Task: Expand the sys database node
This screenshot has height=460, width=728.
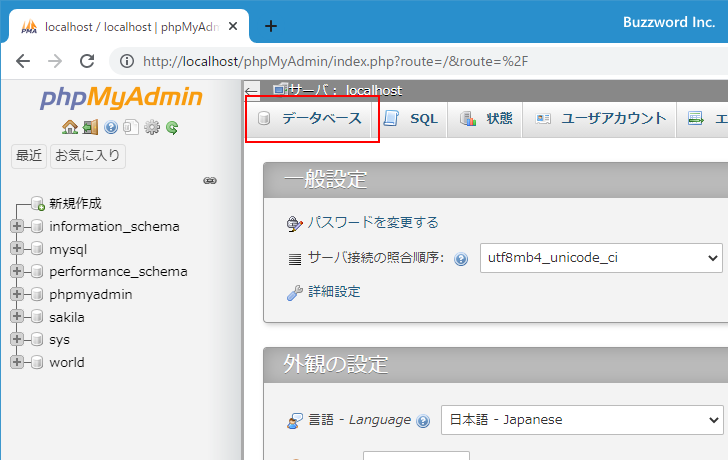Action: 17,339
